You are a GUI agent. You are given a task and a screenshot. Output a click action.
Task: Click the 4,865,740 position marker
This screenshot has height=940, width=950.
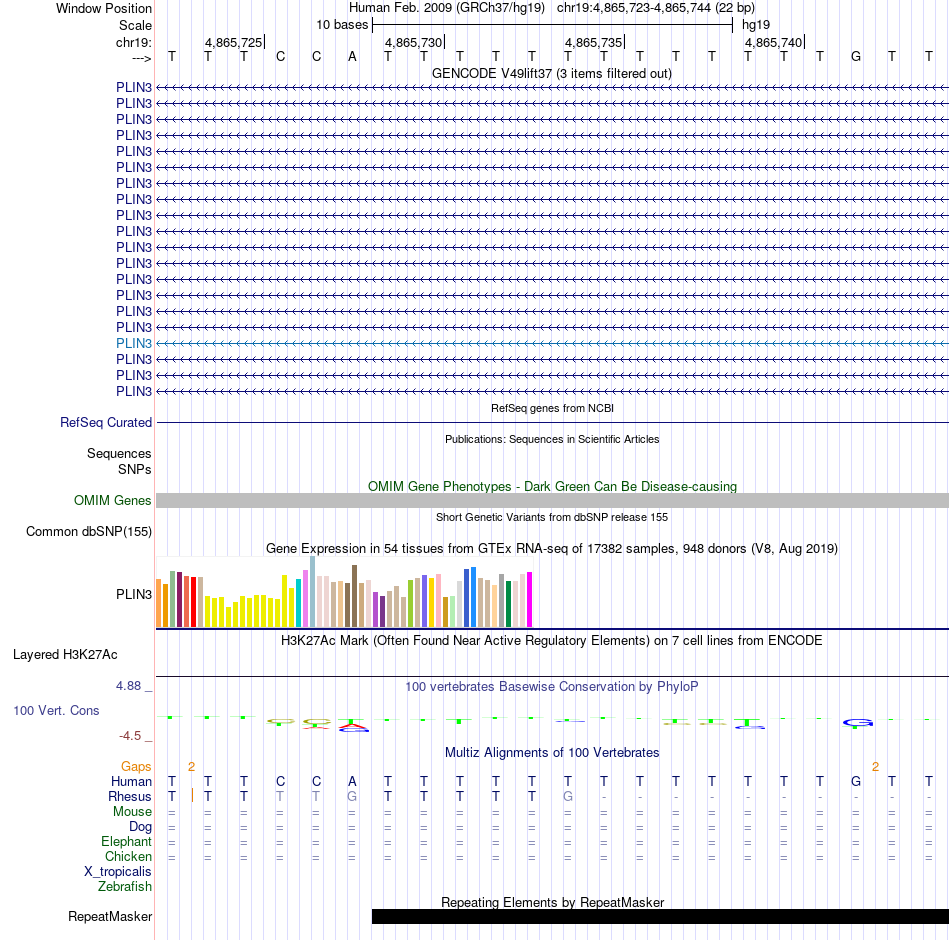click(774, 42)
